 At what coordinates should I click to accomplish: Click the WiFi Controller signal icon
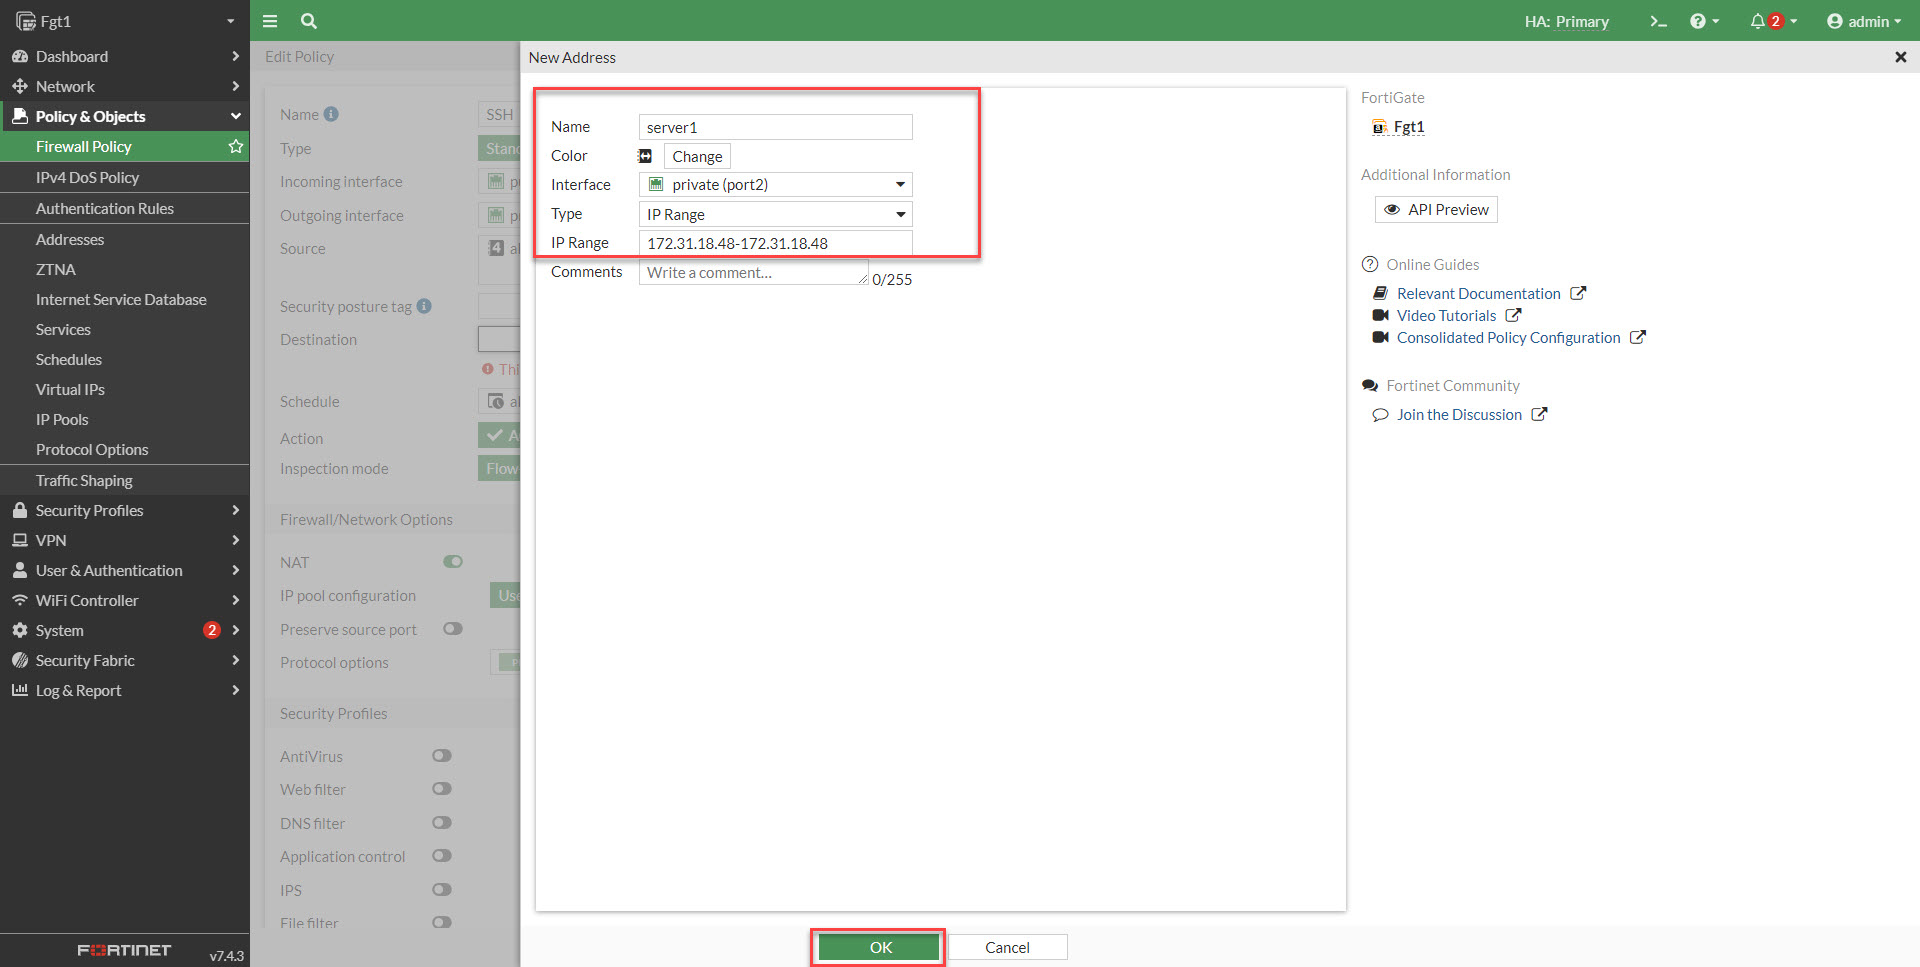[x=19, y=600]
